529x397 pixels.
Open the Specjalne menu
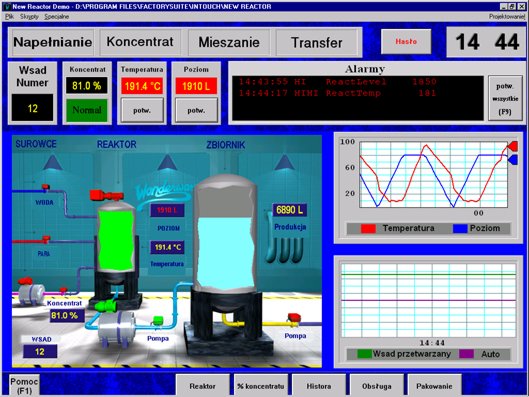pos(56,17)
